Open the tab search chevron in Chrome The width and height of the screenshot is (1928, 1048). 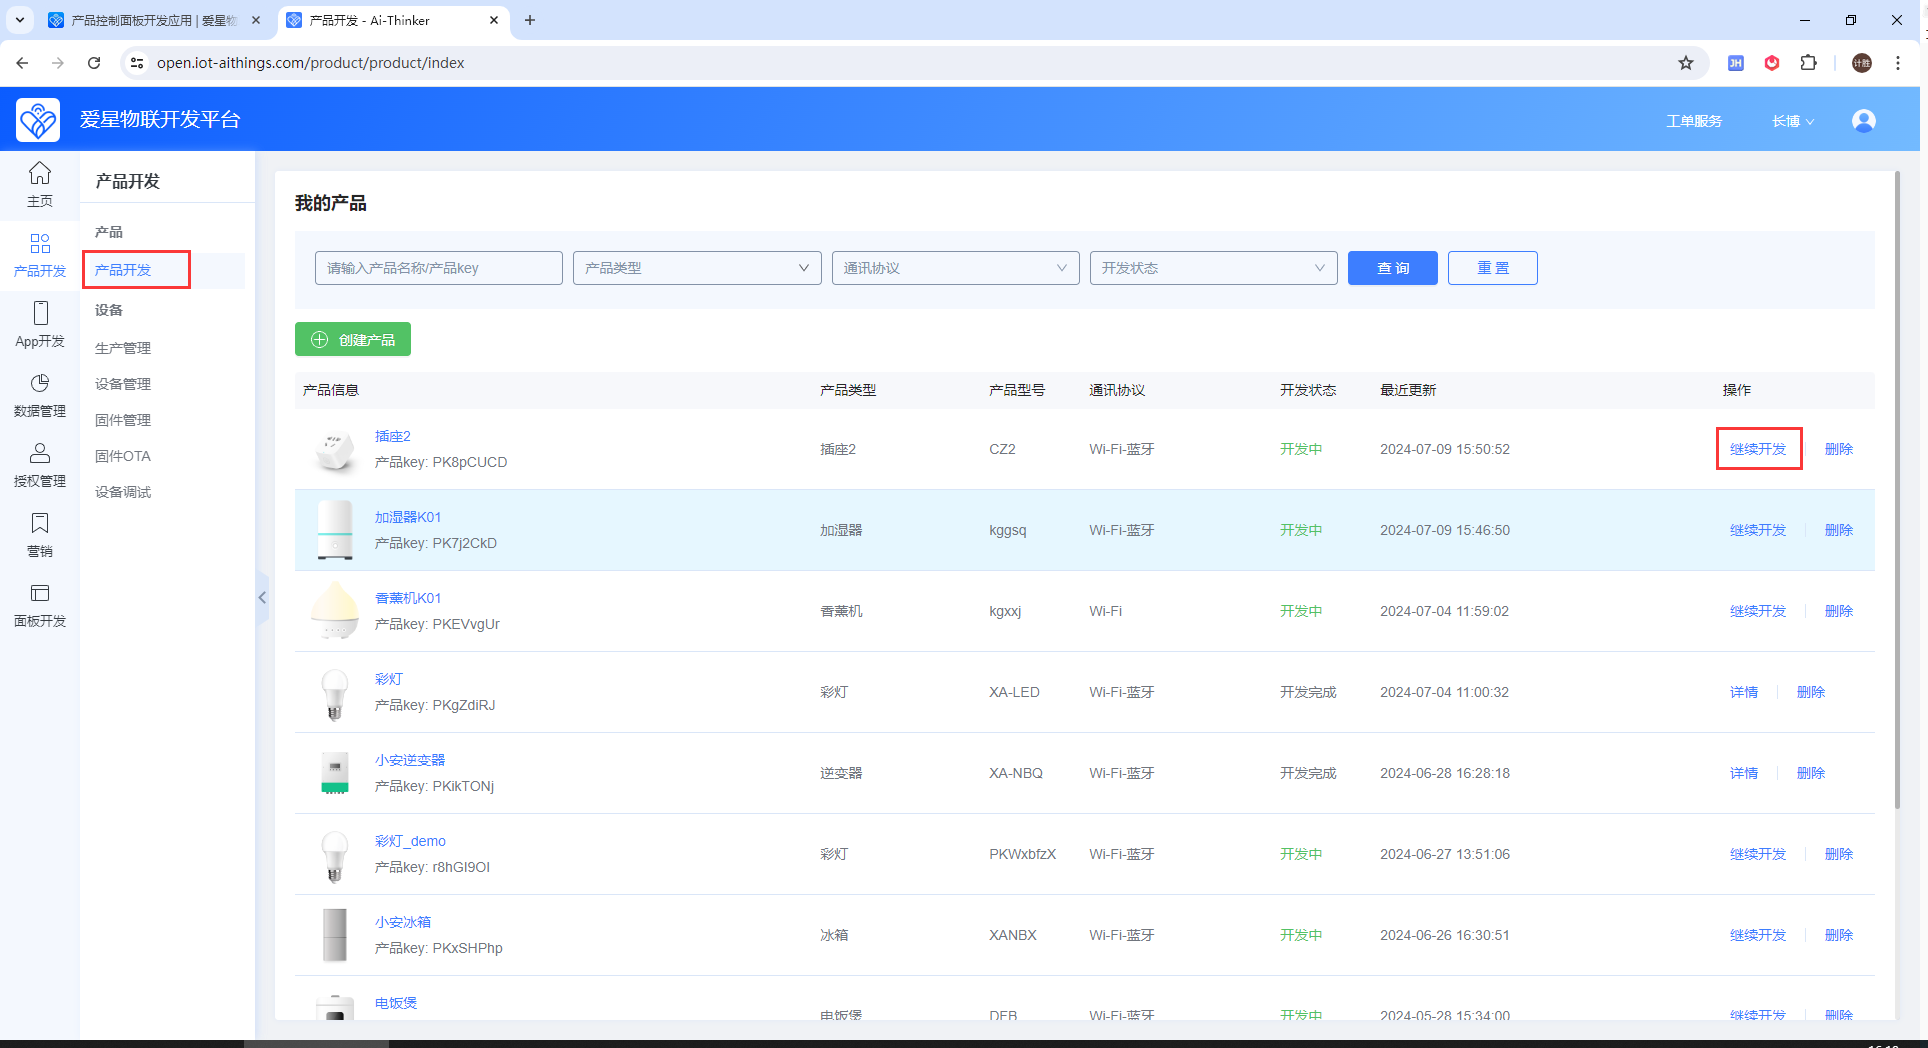[19, 20]
